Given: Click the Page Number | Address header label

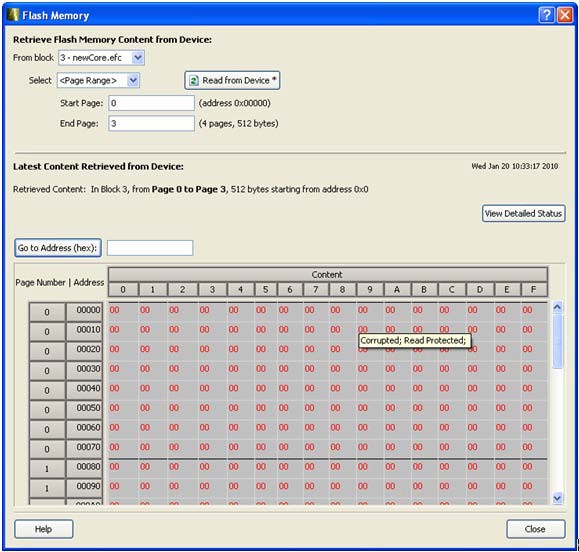Looking at the screenshot, I should (x=60, y=282).
